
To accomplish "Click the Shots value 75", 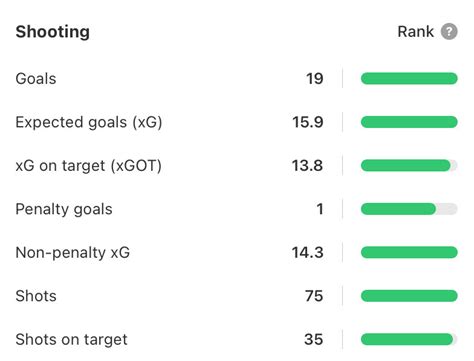I will pos(314,296).
